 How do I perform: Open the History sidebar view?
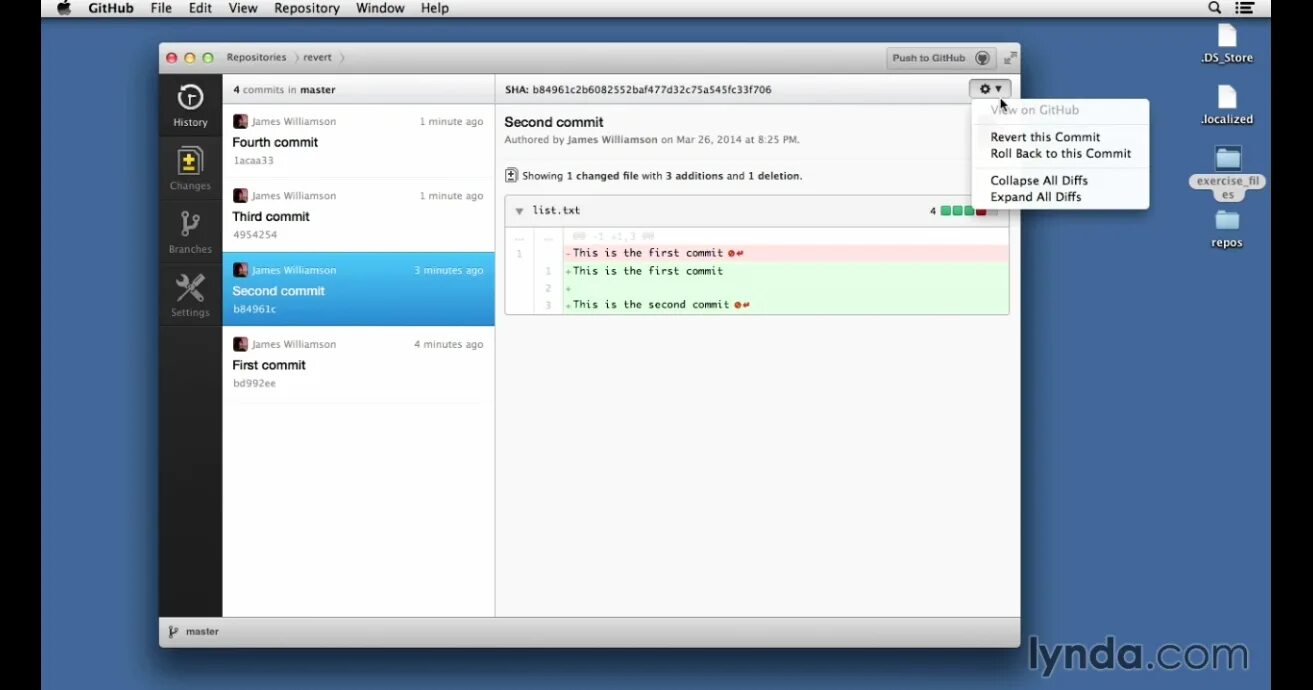190,105
